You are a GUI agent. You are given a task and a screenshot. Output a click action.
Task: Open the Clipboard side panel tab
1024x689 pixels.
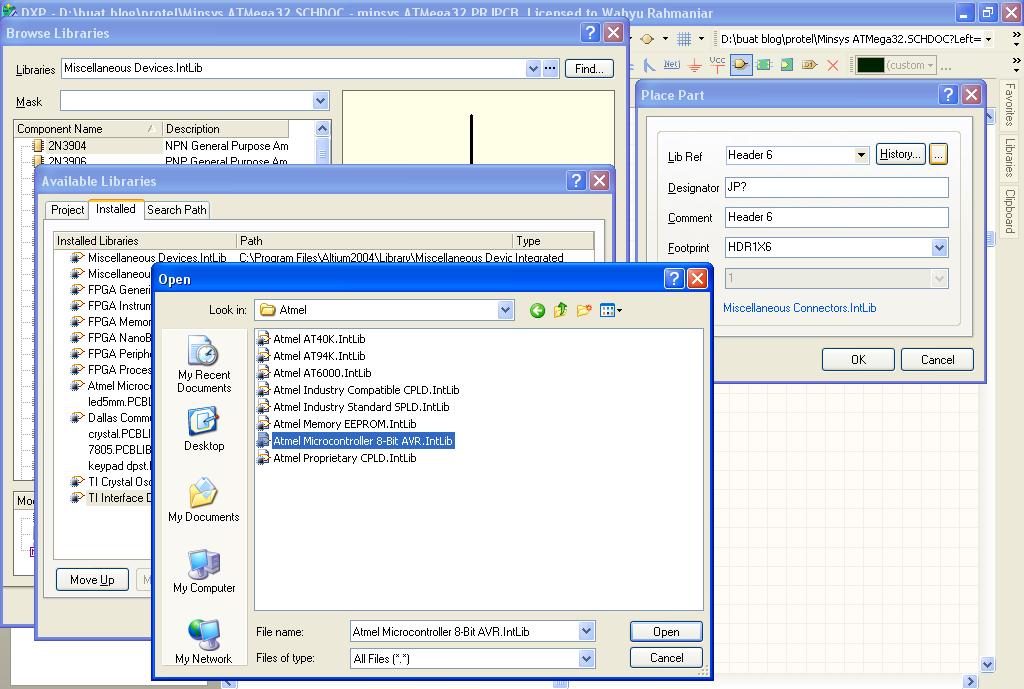click(x=1009, y=211)
